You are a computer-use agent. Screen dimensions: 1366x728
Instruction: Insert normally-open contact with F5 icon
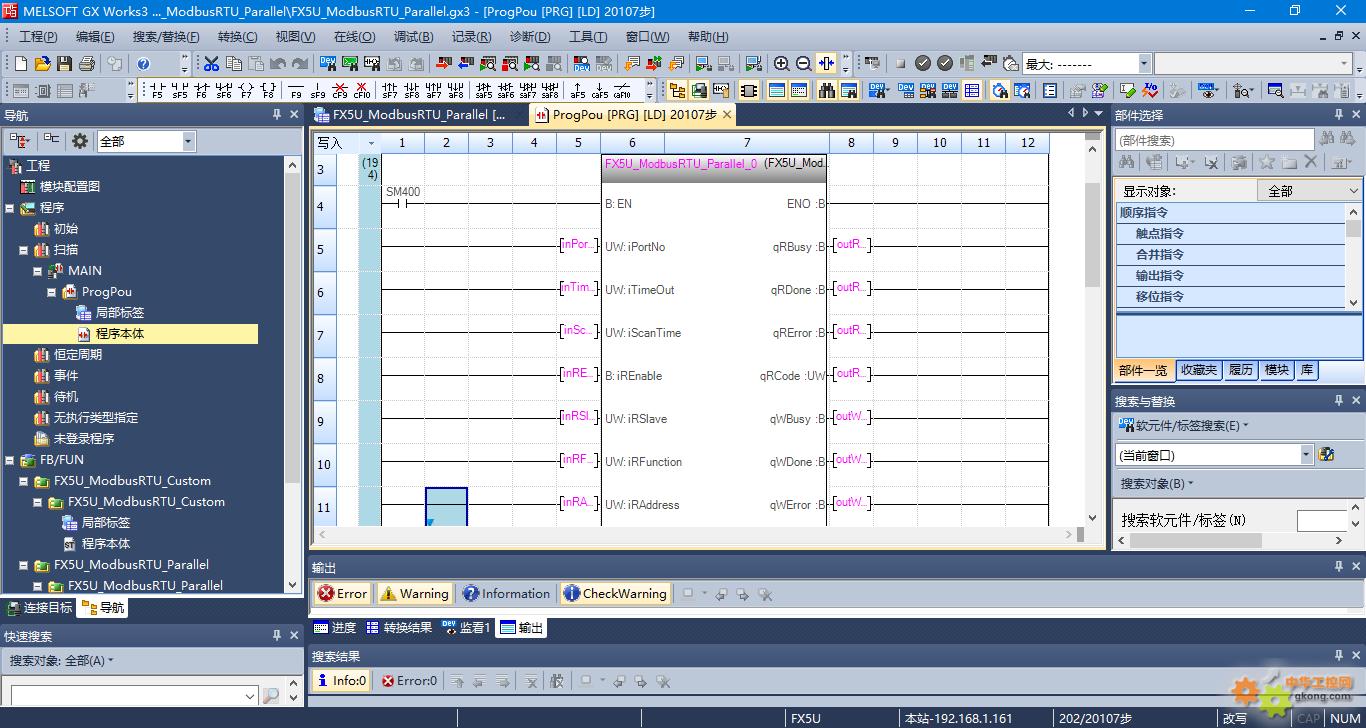pyautogui.click(x=157, y=91)
